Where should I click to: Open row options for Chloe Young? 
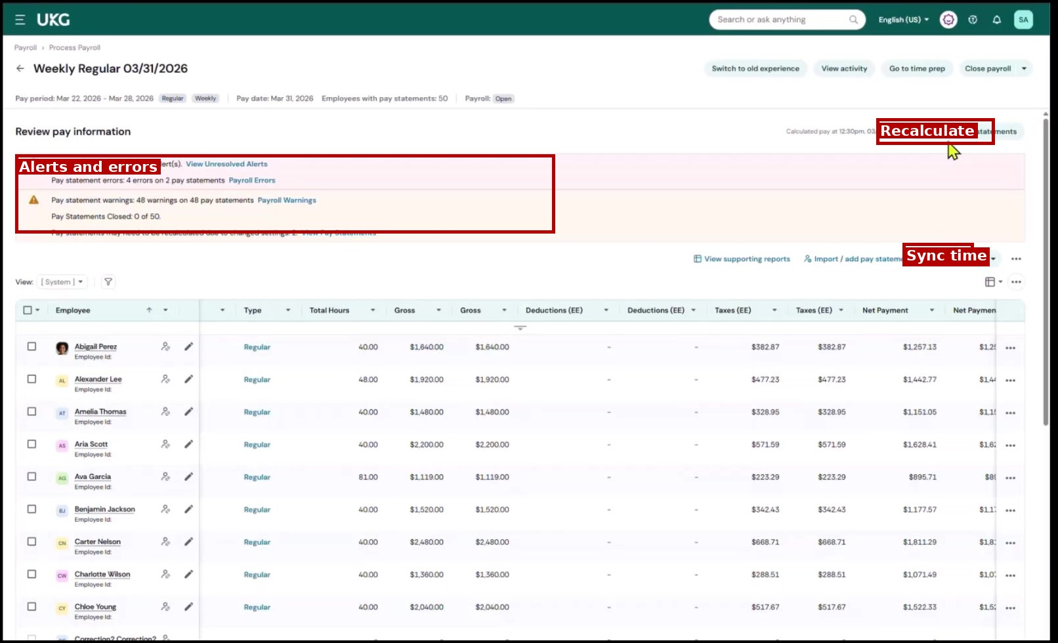(1010, 608)
